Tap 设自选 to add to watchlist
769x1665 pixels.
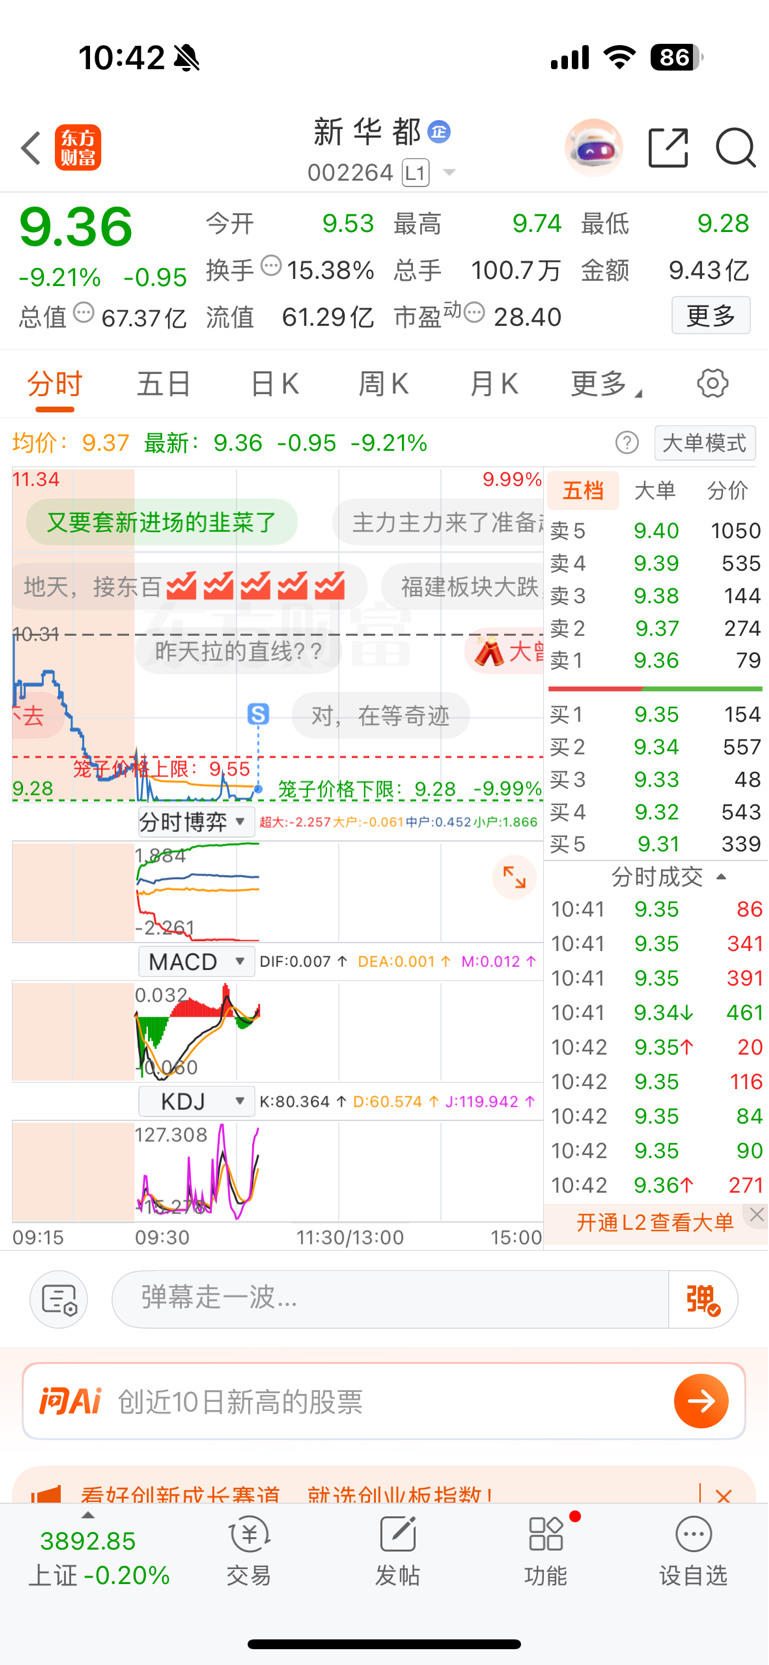pyautogui.click(x=693, y=1551)
